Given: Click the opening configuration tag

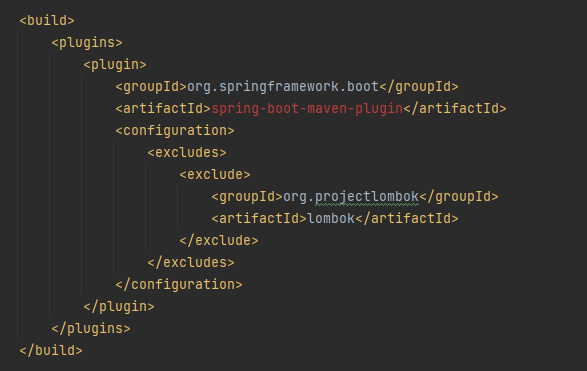Looking at the screenshot, I should pos(175,131).
